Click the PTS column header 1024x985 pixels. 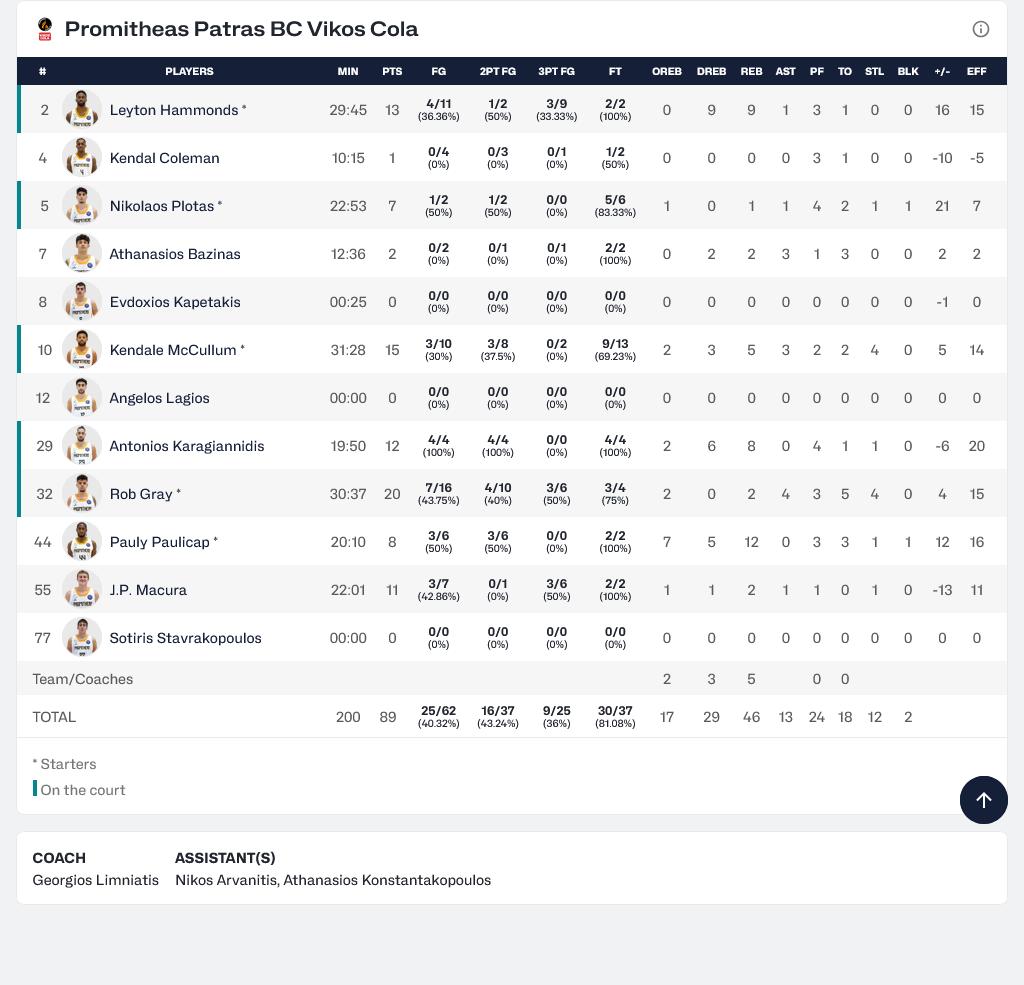(x=392, y=71)
